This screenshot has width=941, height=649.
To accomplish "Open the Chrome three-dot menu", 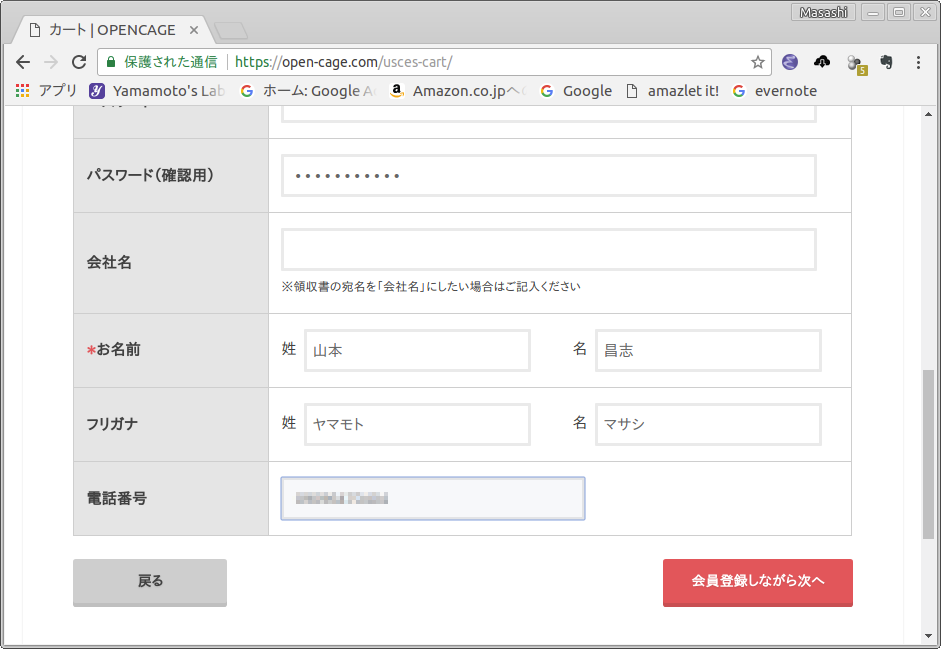I will click(x=918, y=62).
